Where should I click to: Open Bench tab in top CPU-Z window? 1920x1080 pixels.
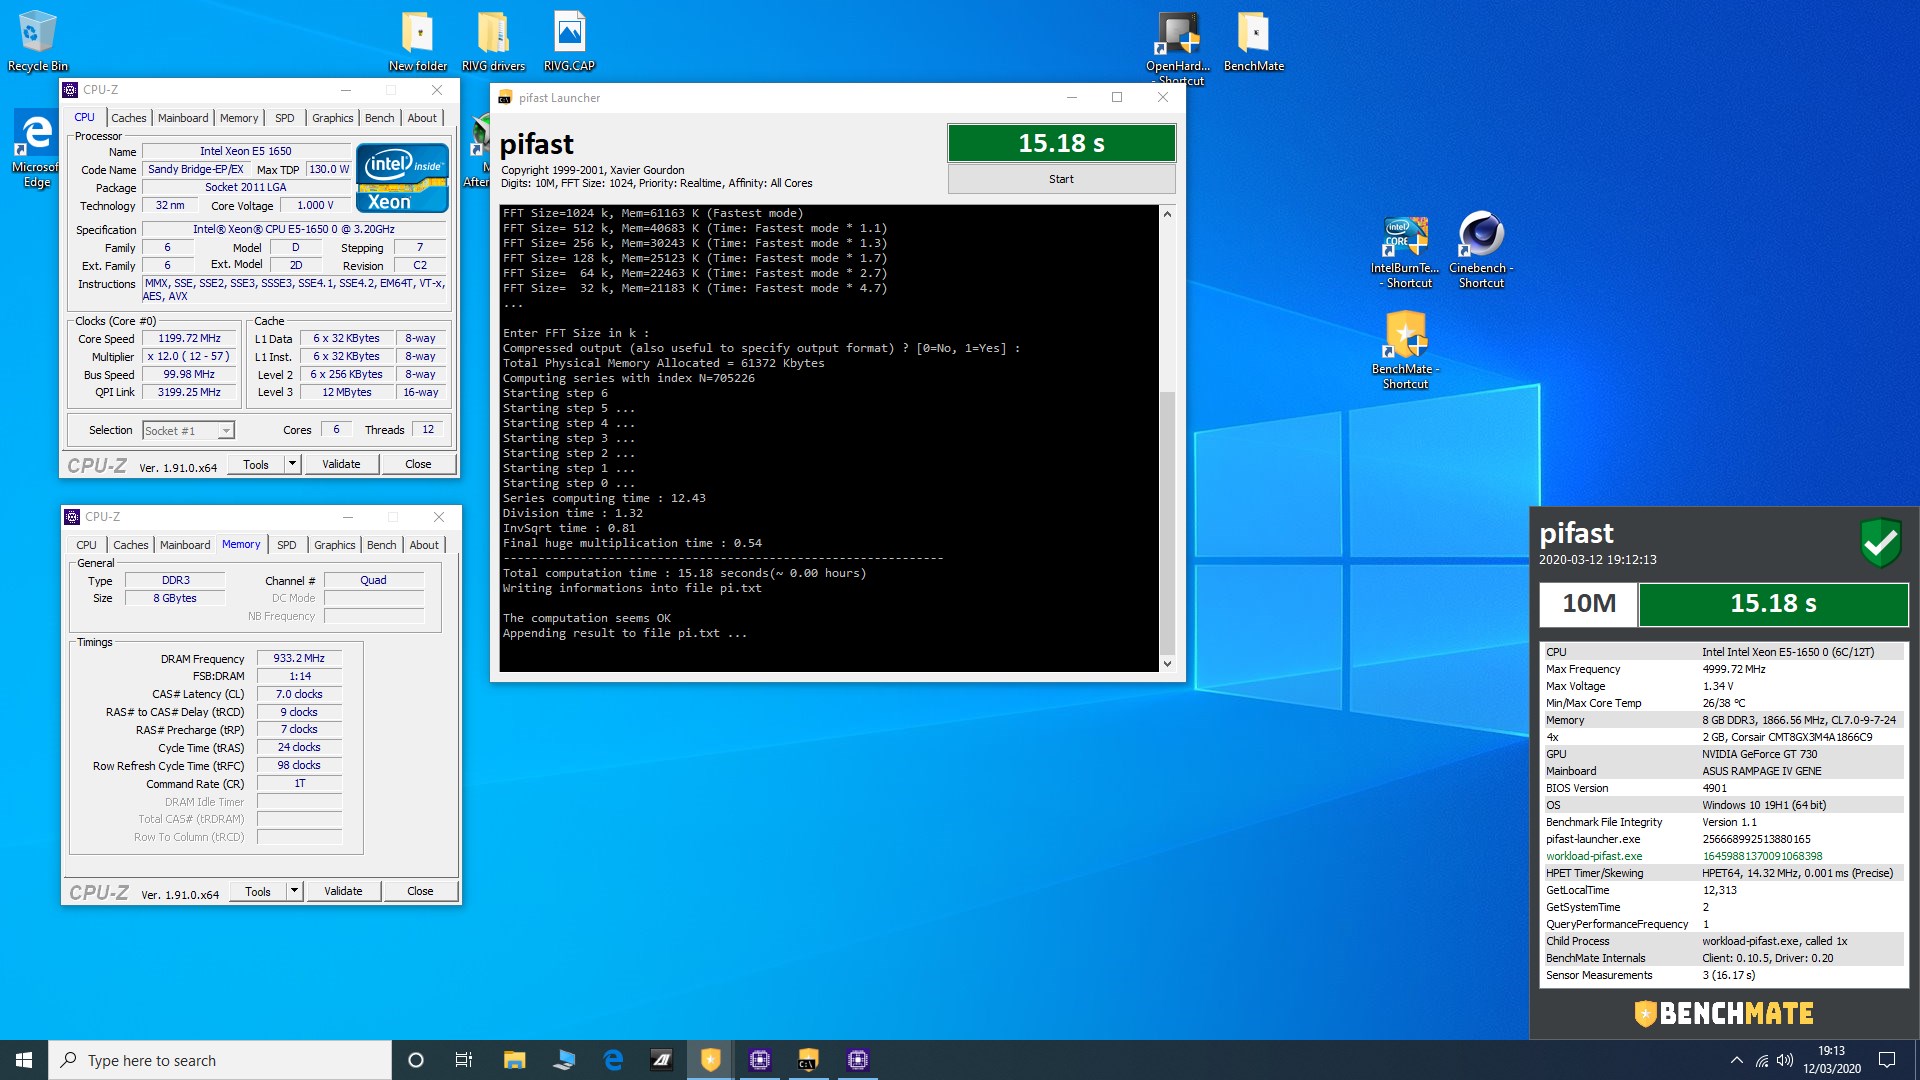[x=379, y=118]
